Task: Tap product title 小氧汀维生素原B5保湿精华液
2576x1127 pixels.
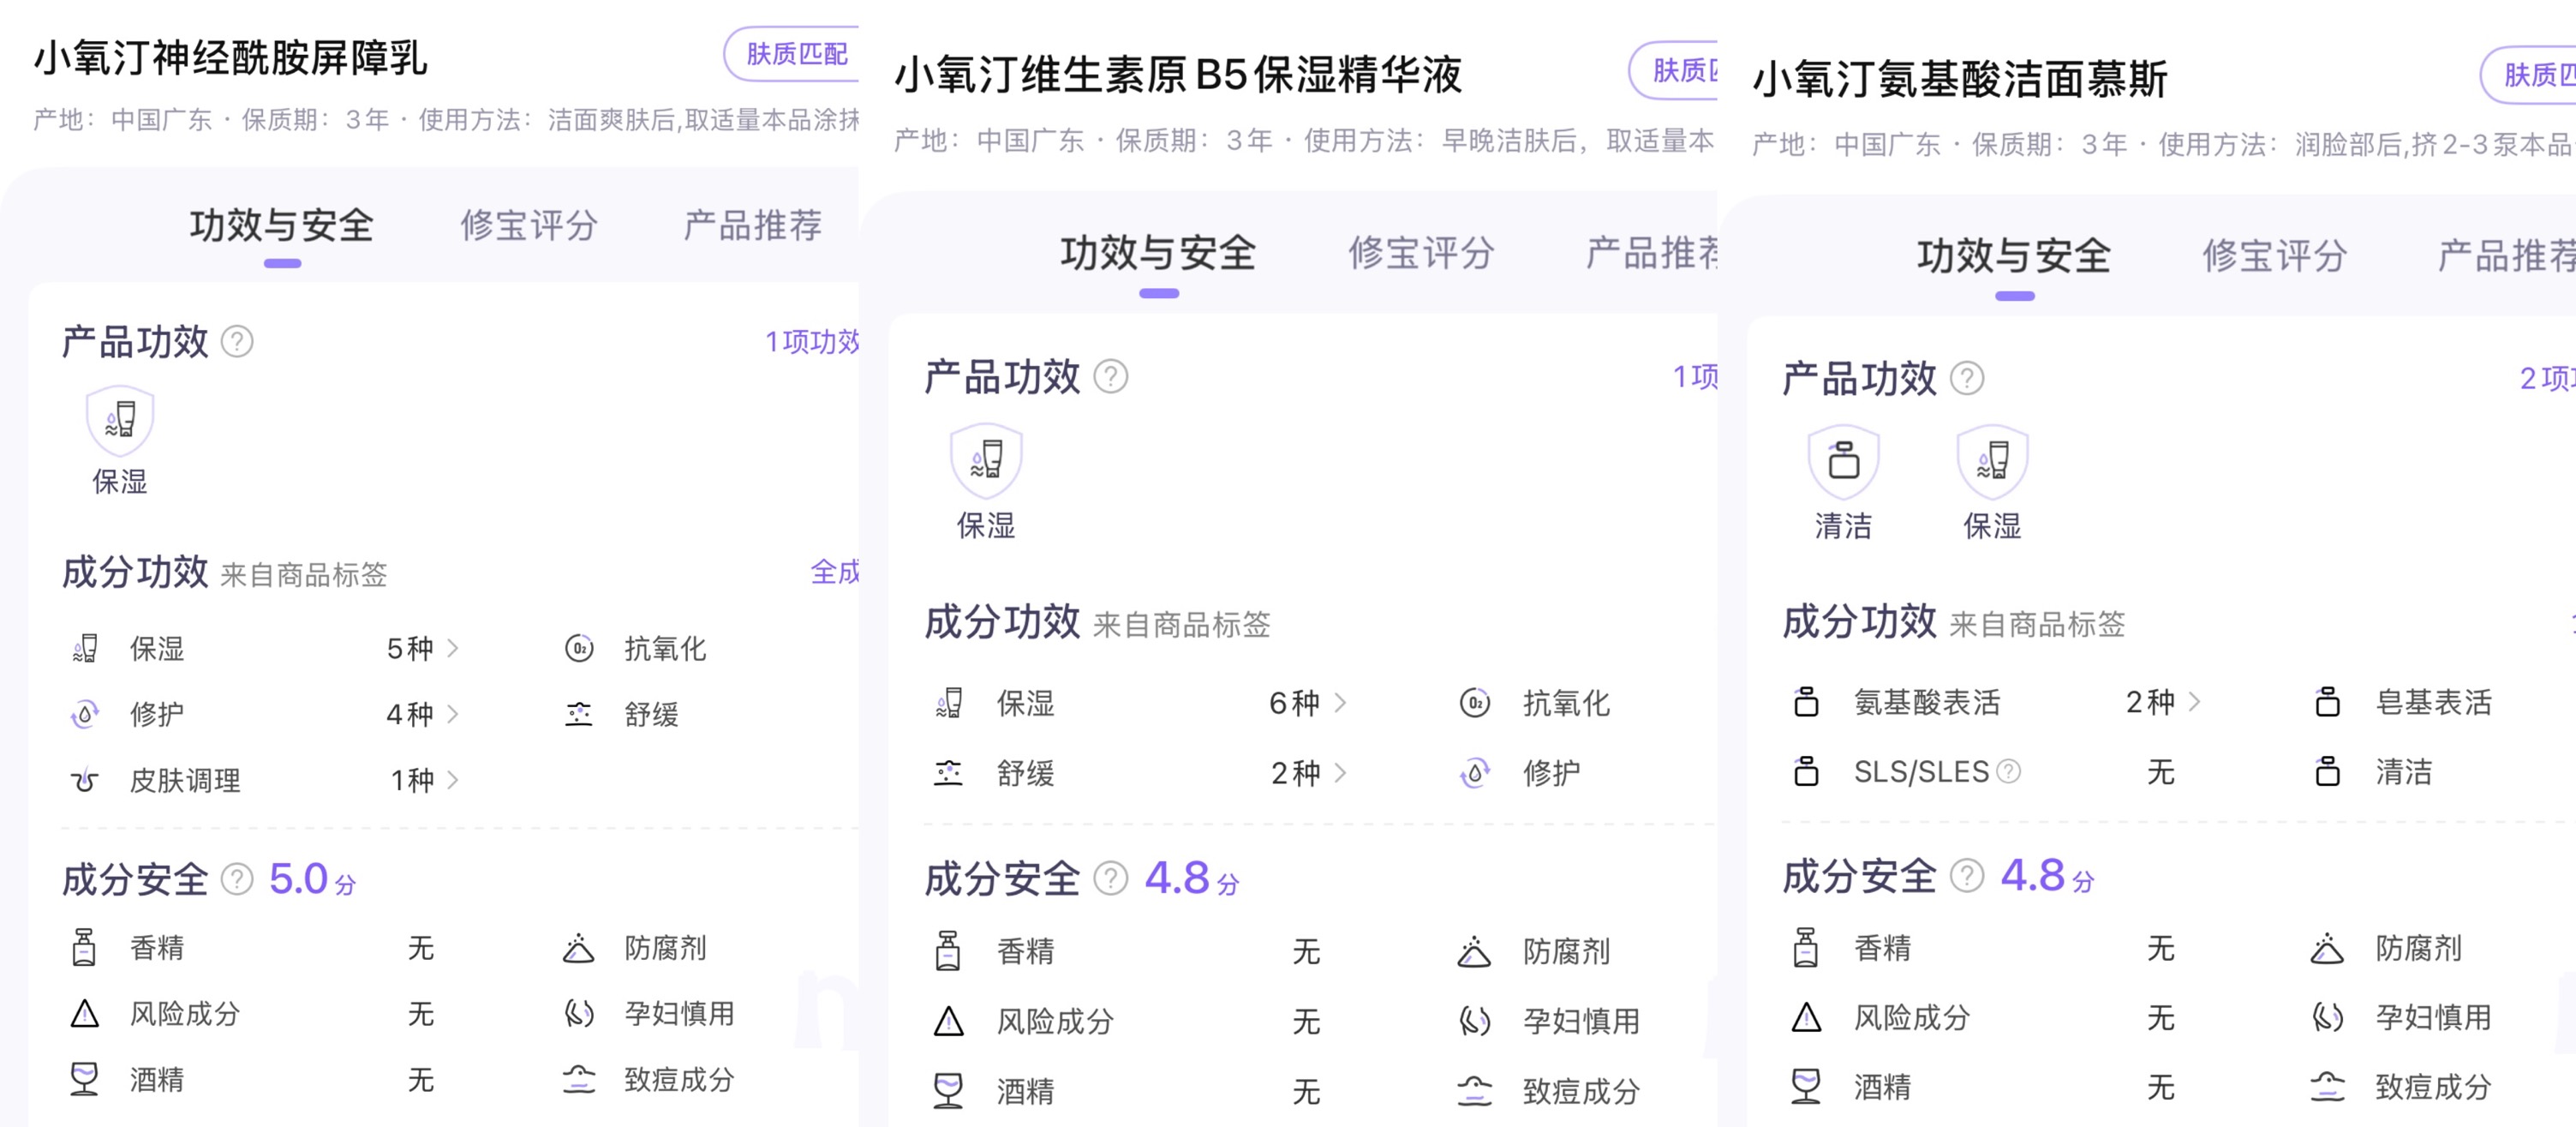Action: point(1178,75)
